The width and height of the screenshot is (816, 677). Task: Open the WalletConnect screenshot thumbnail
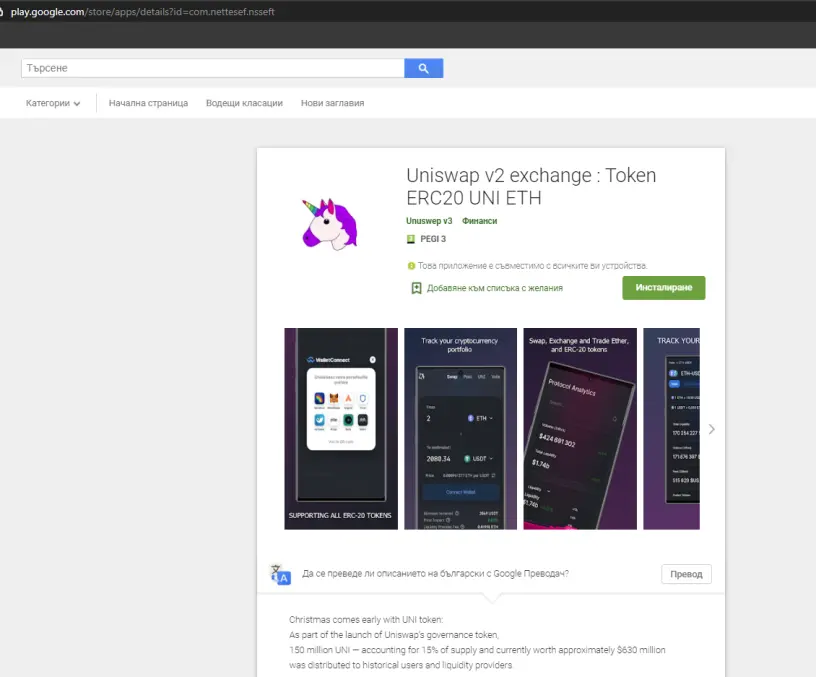click(341, 429)
